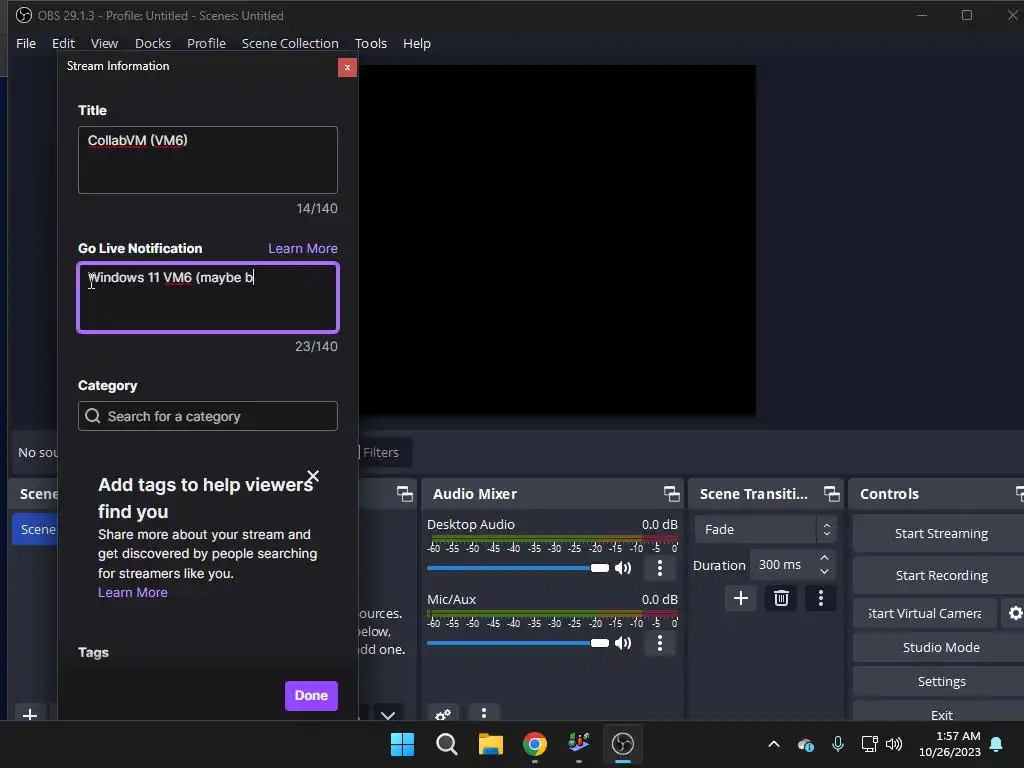Open the View menu
Screen dimensions: 1024x768
click(x=104, y=43)
